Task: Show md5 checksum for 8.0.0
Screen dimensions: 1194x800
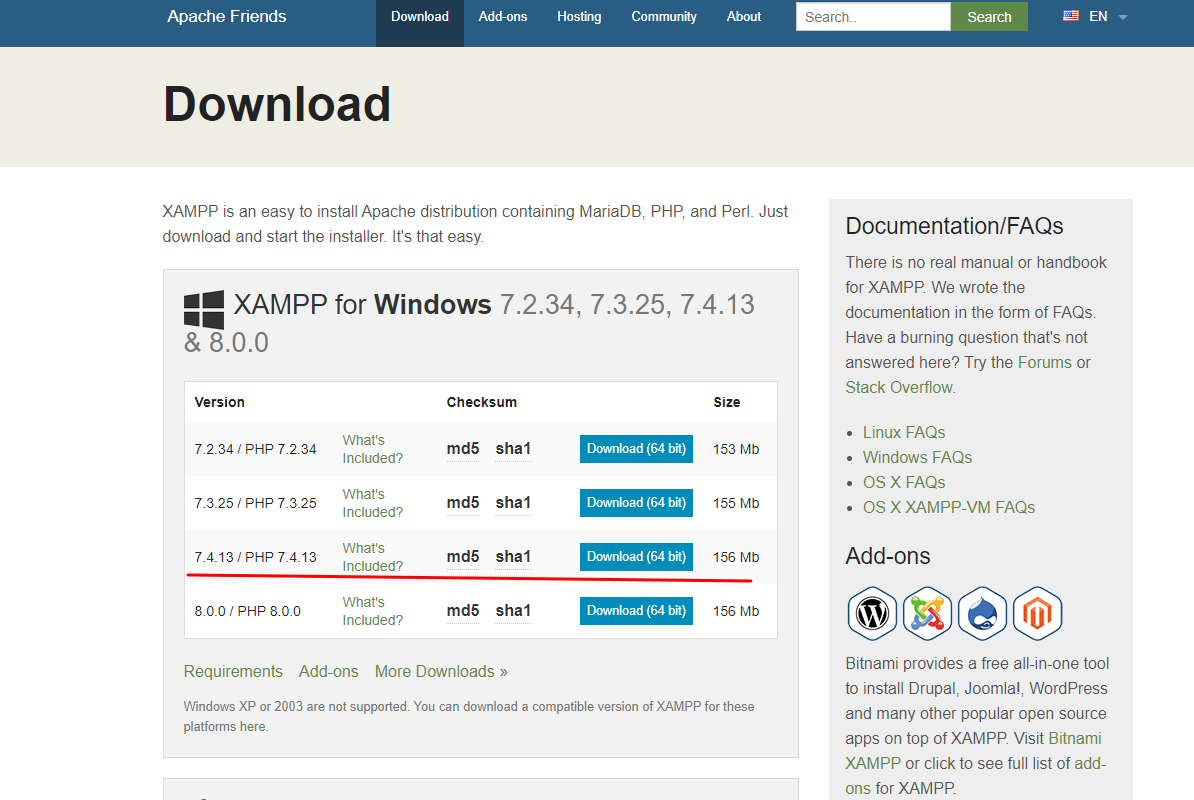Action: coord(463,611)
